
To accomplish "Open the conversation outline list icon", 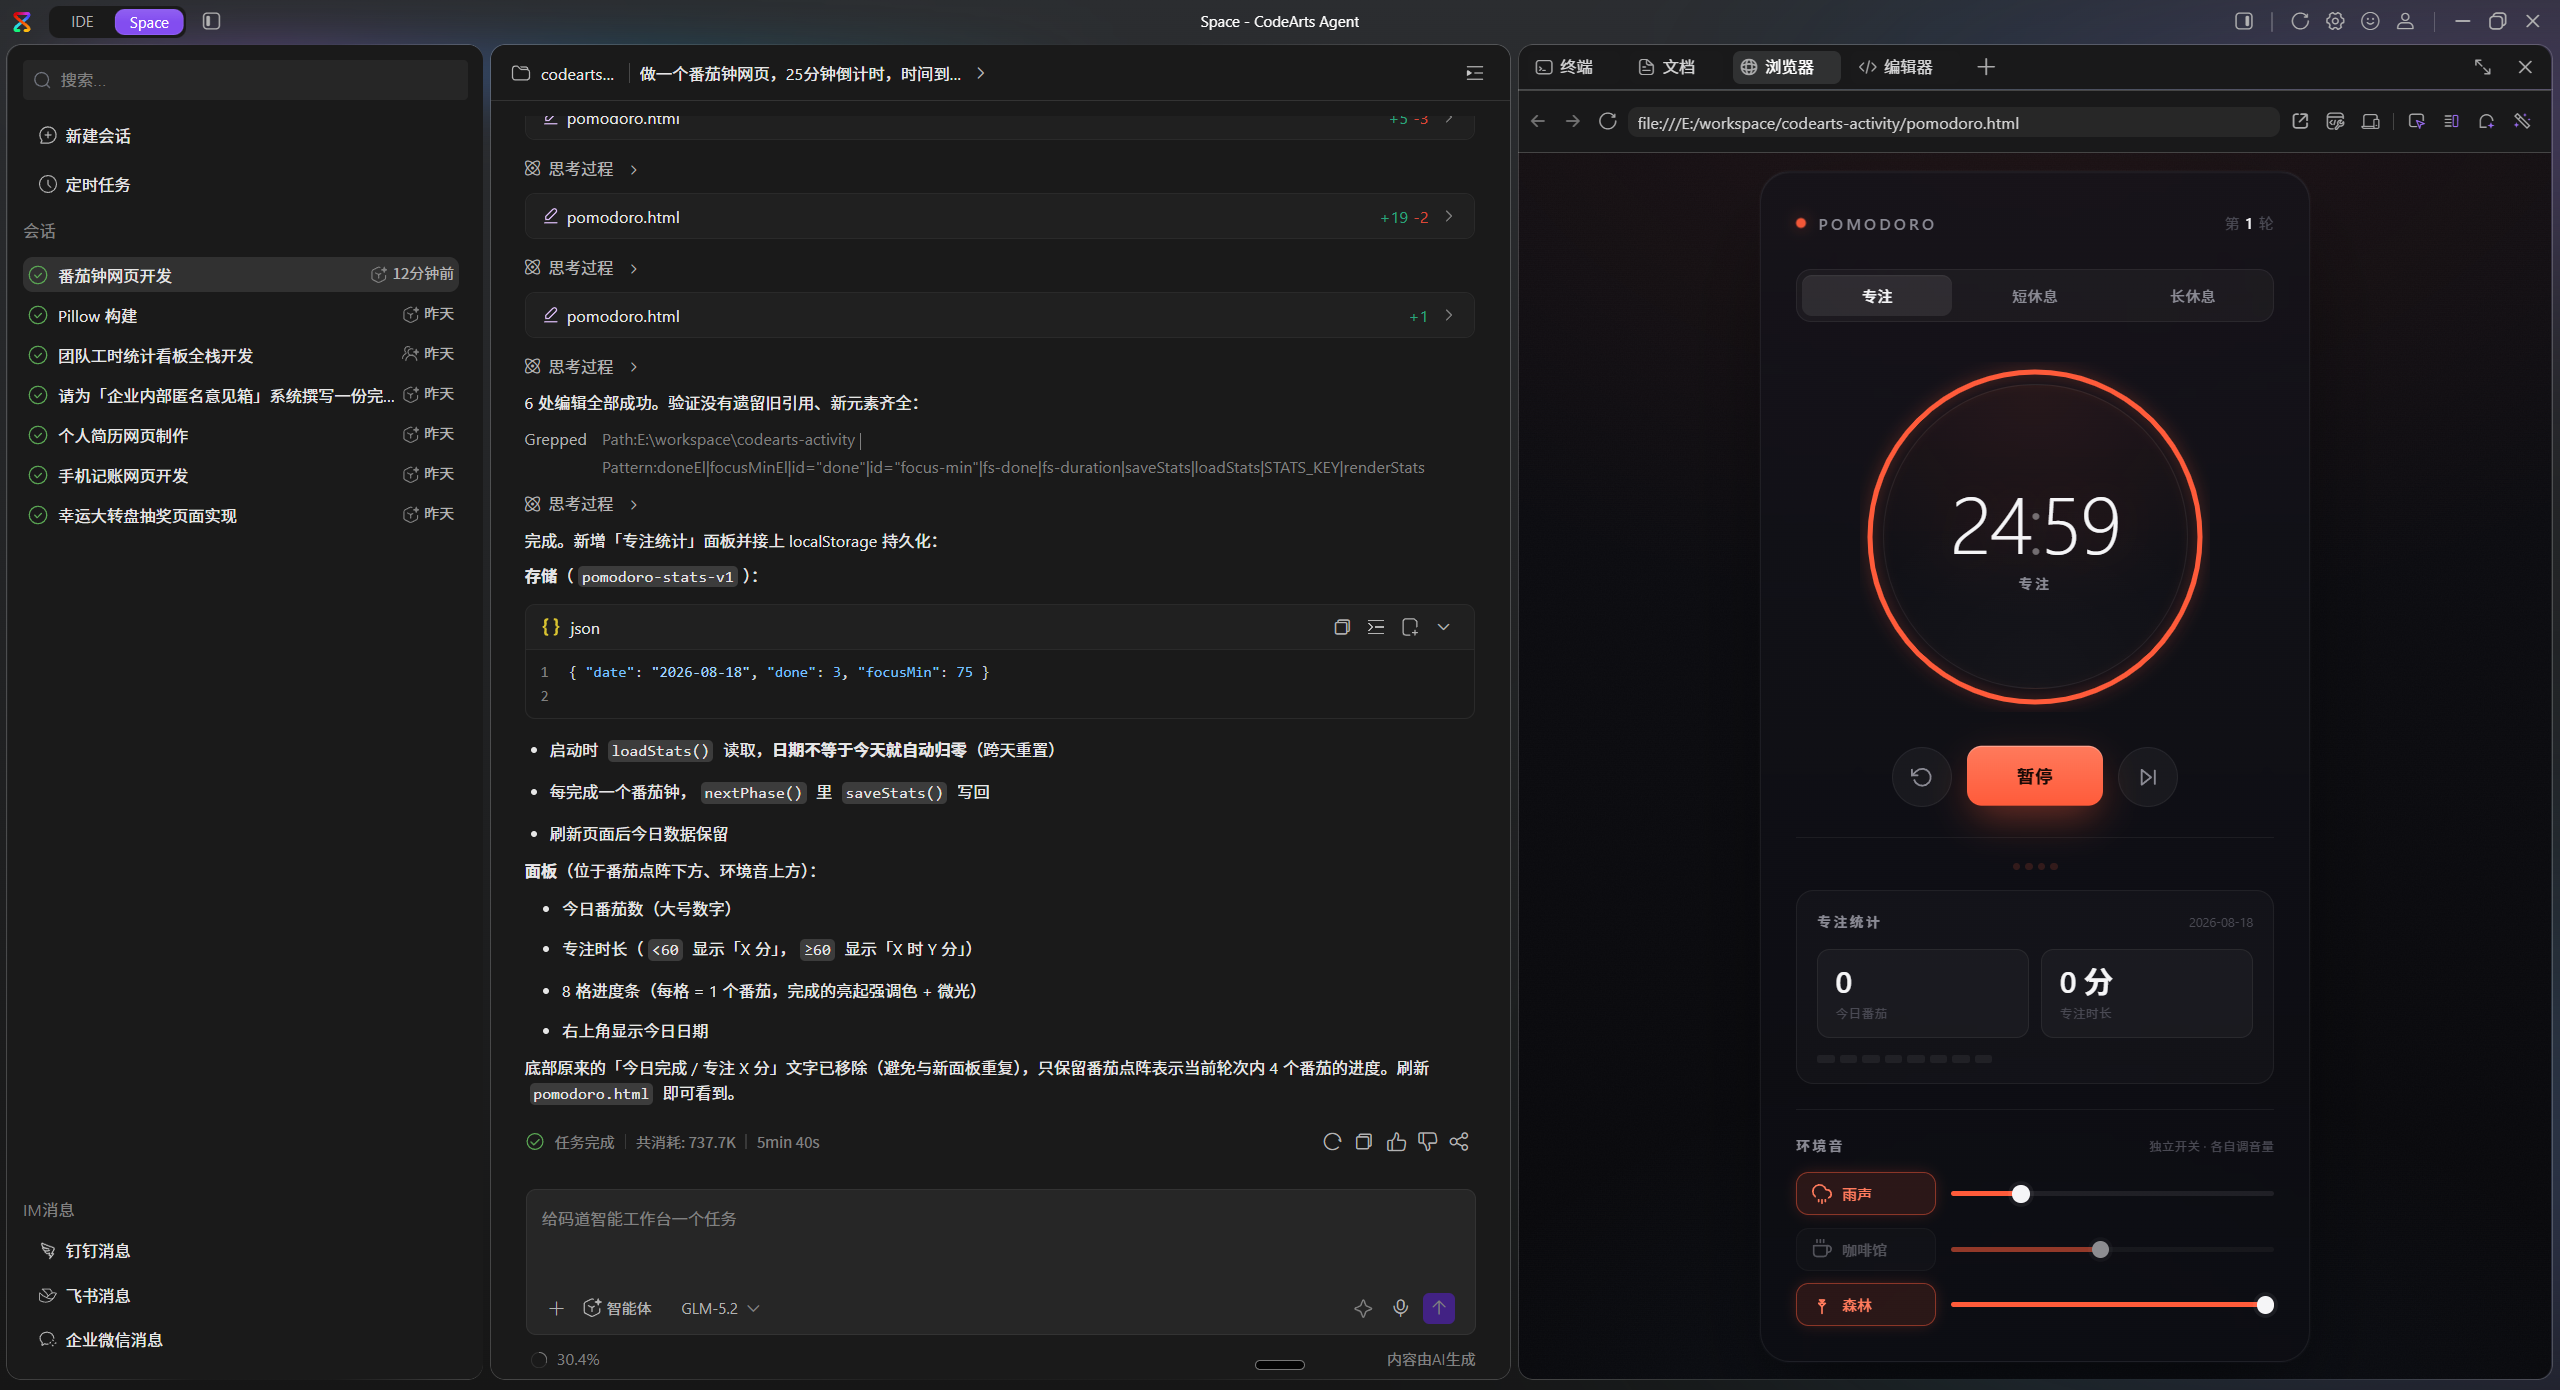I will point(1474,73).
